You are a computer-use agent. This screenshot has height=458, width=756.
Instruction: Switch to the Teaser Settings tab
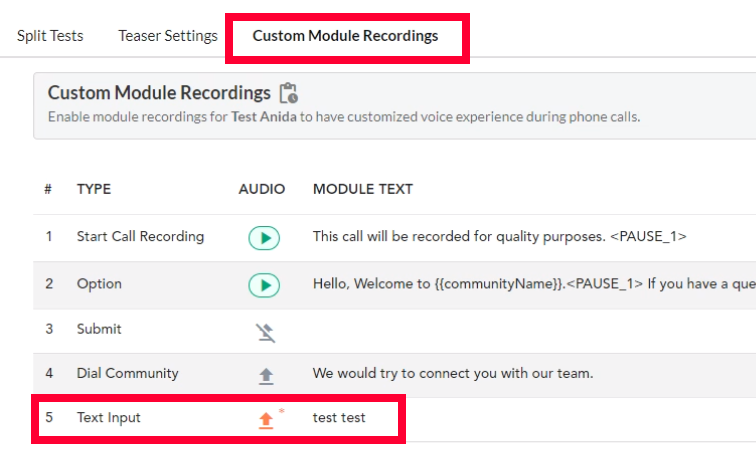(168, 36)
